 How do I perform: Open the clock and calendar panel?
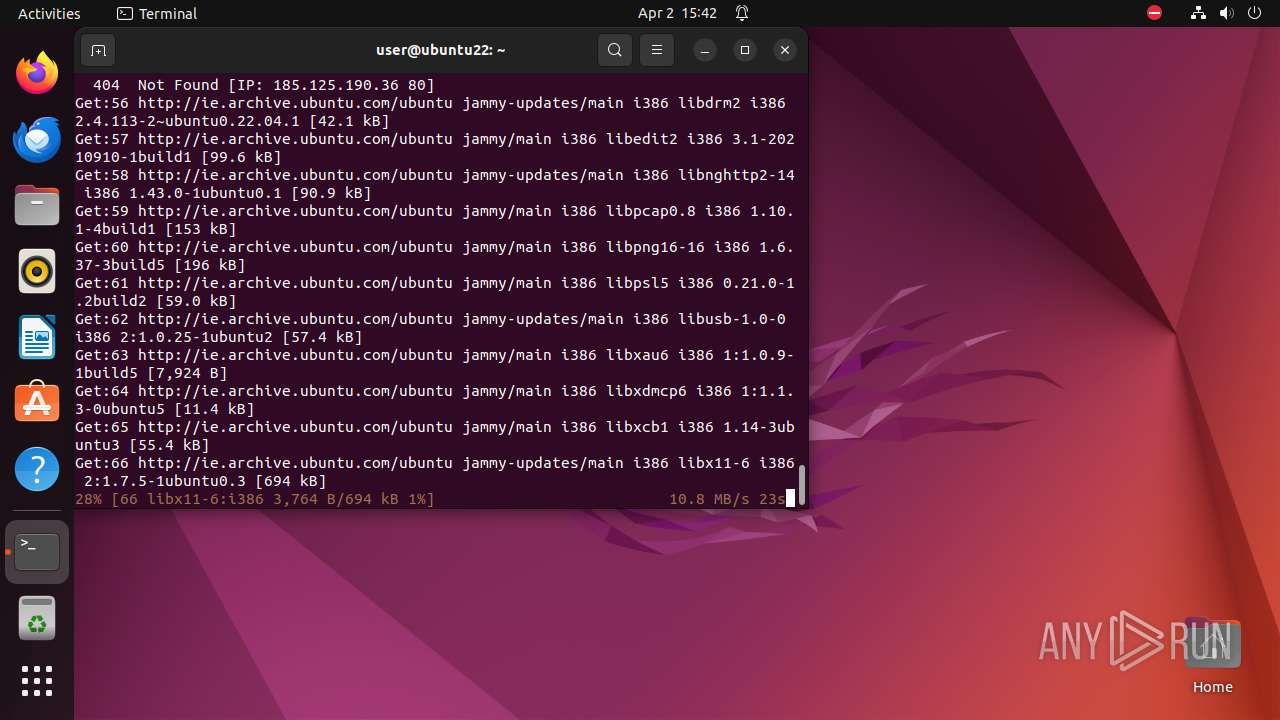(677, 13)
